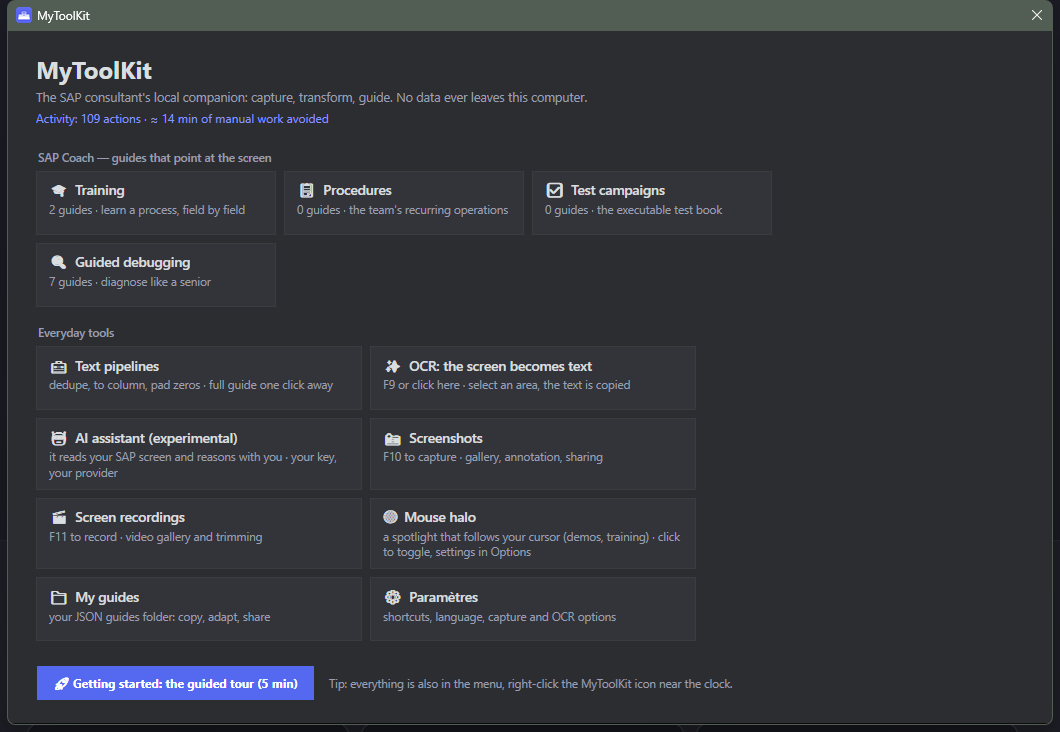Click 'SAP Coach — guides that point at the screen'

point(154,158)
